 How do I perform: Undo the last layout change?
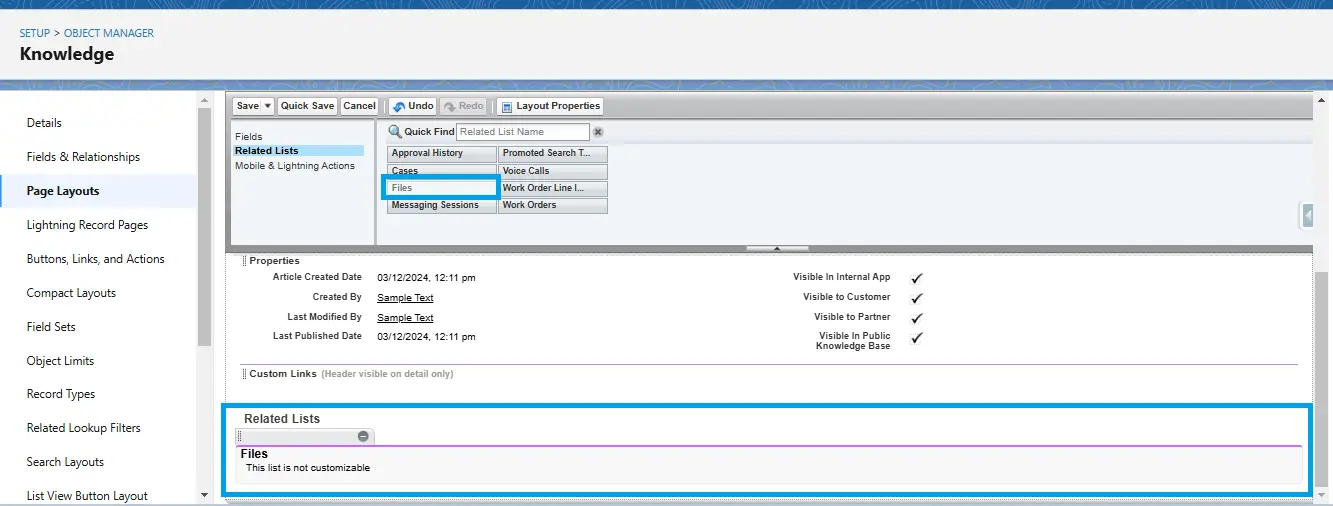412,106
